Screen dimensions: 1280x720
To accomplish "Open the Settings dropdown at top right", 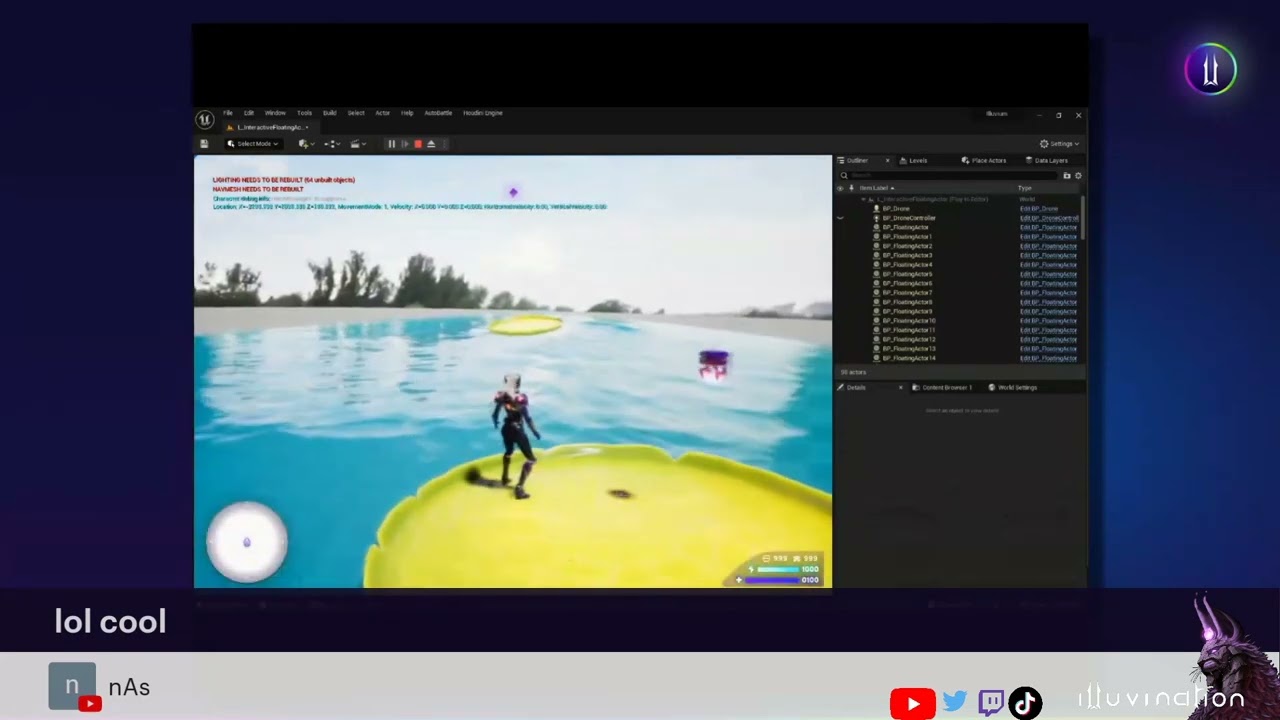I will pos(1059,144).
